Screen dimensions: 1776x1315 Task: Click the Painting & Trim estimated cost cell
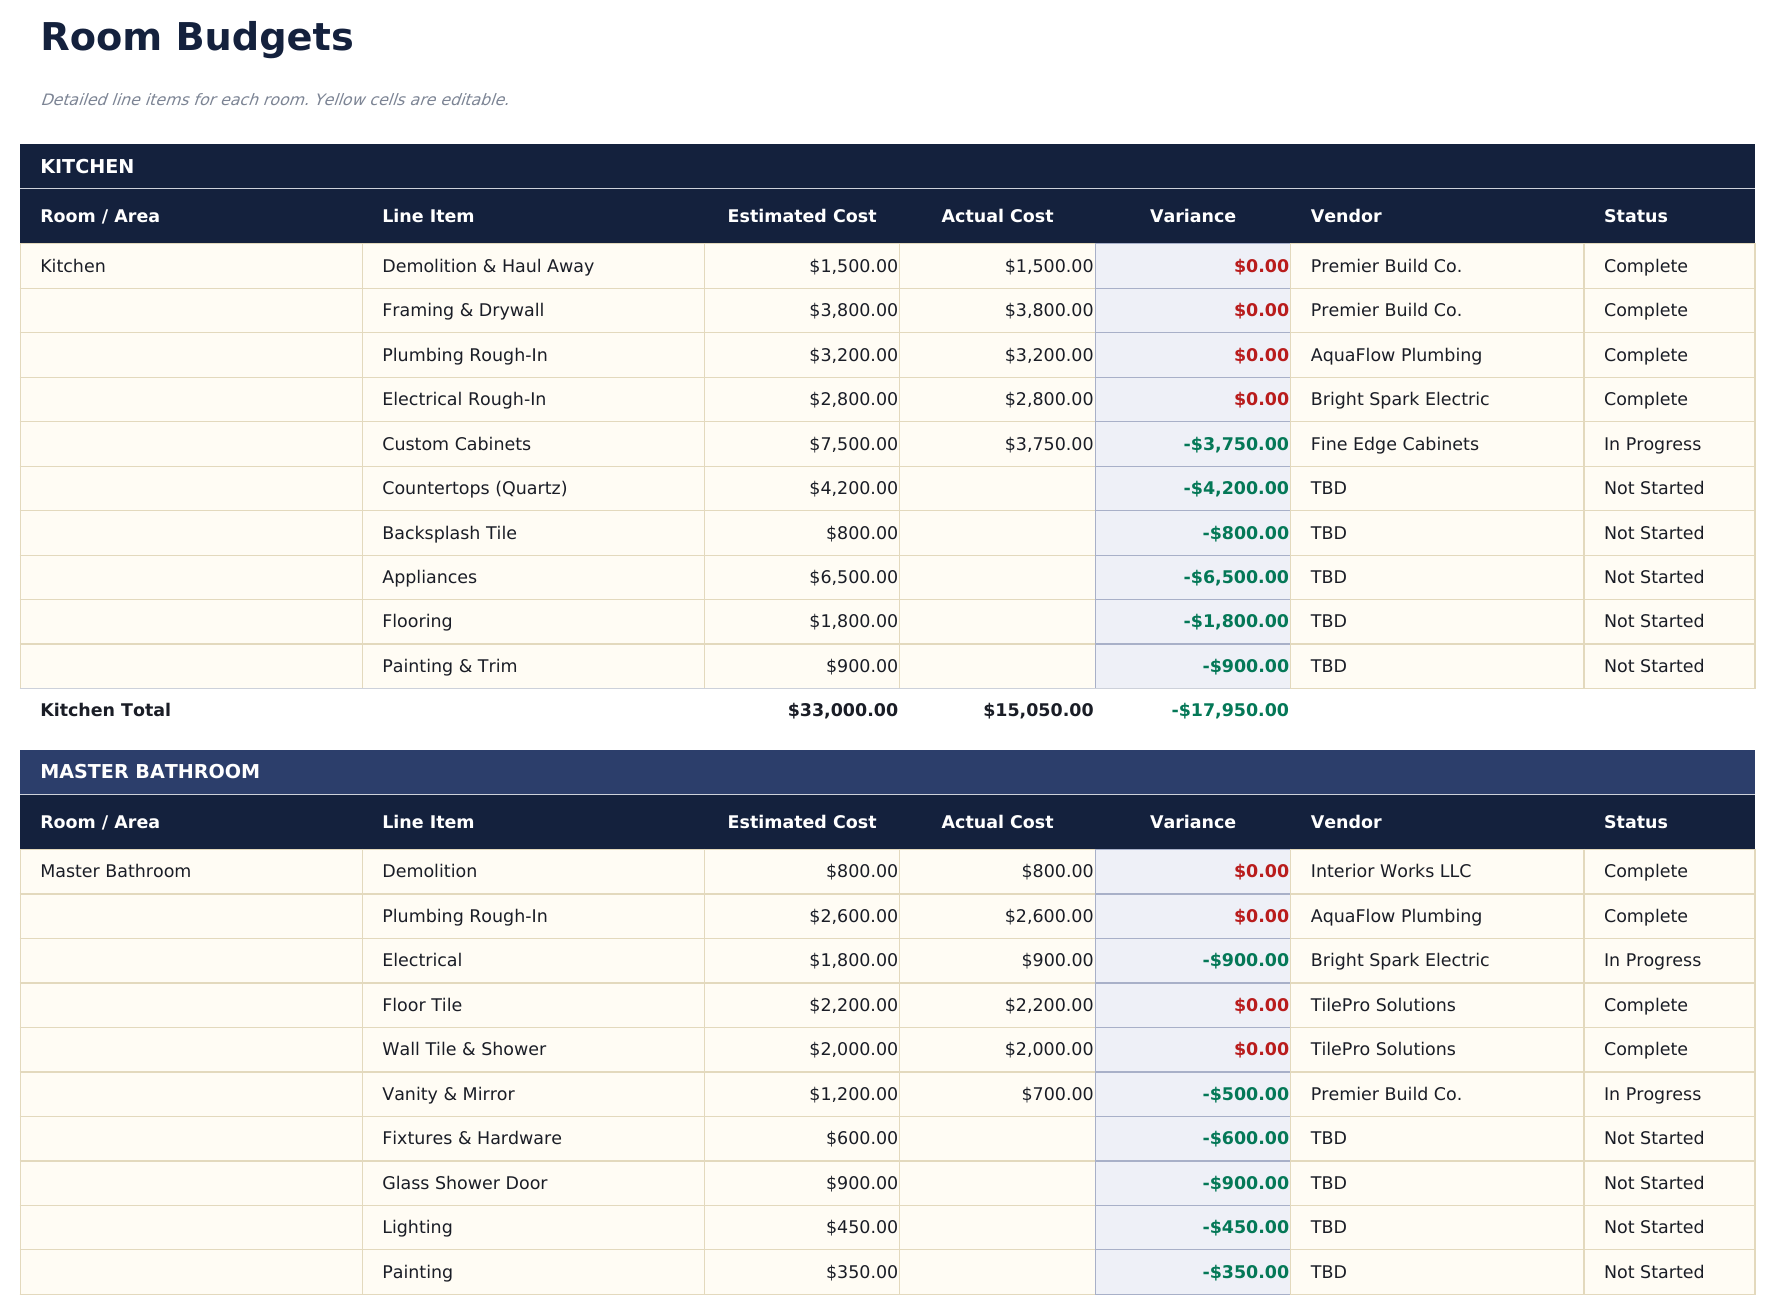tap(801, 666)
